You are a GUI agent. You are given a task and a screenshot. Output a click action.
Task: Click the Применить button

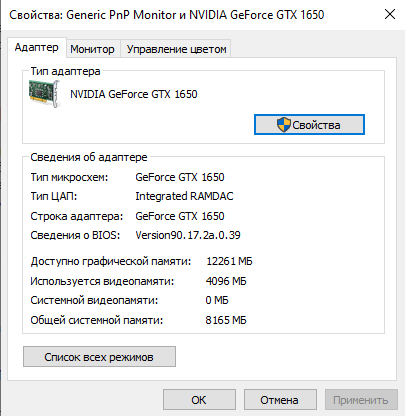click(x=361, y=400)
